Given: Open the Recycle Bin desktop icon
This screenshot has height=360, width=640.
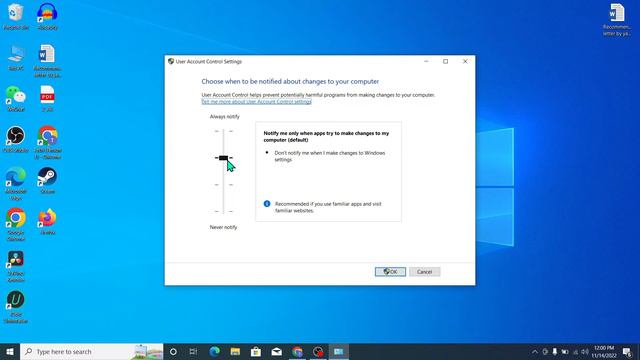Looking at the screenshot, I should point(16,16).
